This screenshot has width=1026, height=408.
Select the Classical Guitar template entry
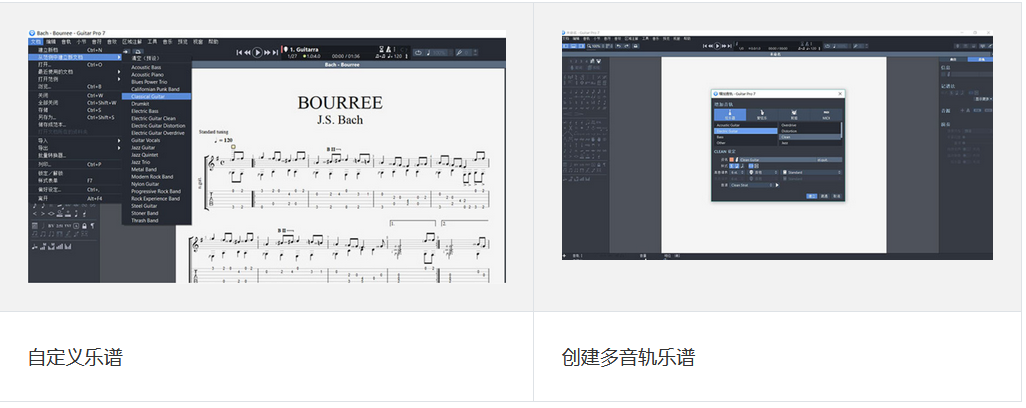(156, 96)
